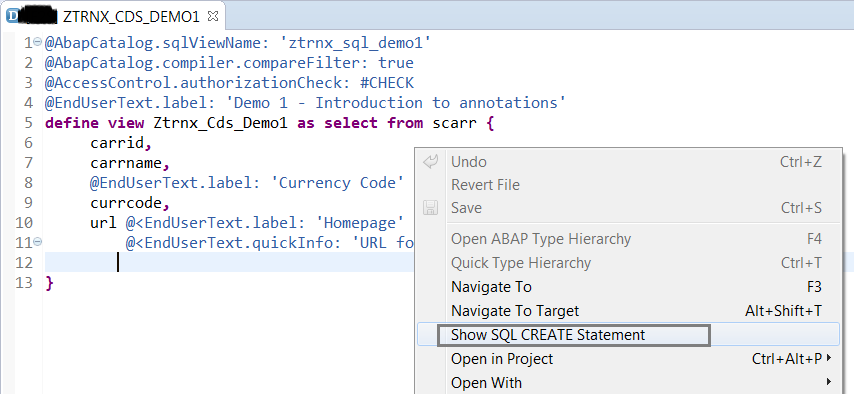Click line number 13 in the gutter

tap(25, 283)
